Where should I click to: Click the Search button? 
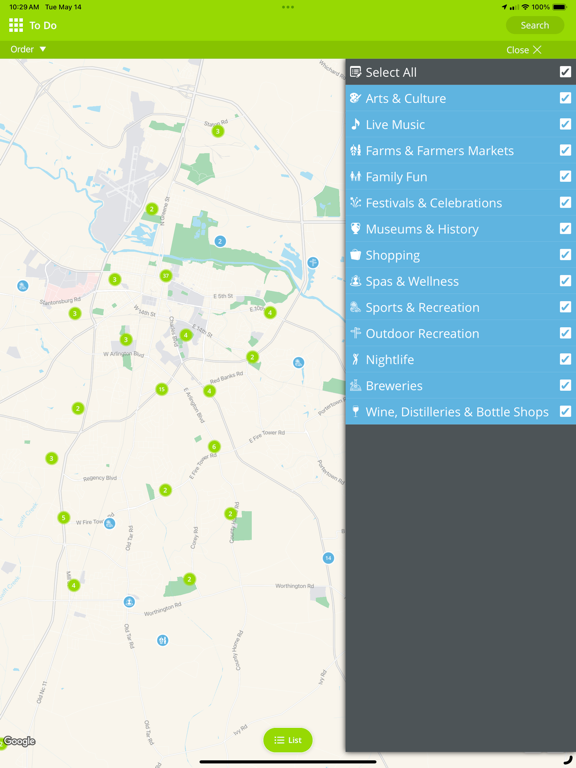(535, 25)
